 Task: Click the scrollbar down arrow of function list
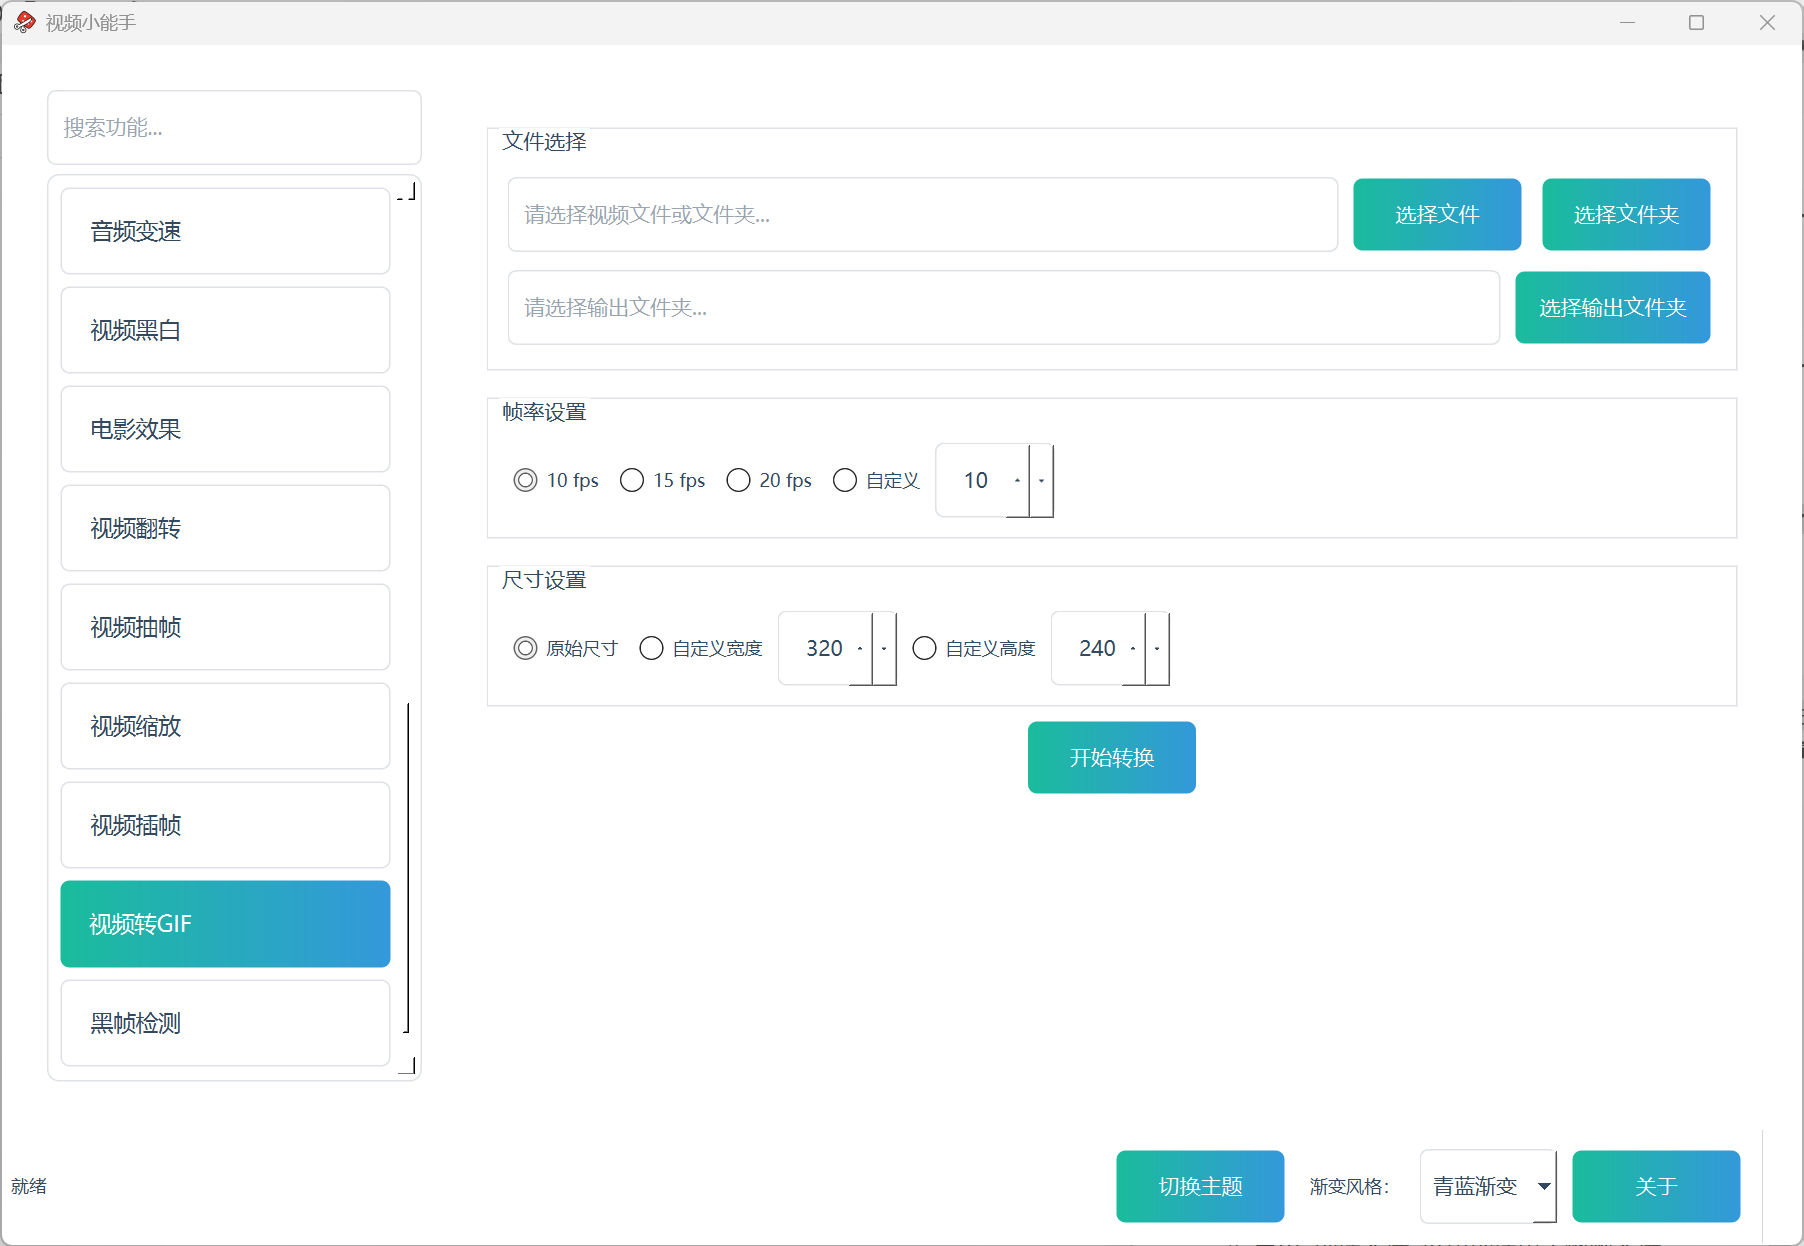click(407, 1066)
